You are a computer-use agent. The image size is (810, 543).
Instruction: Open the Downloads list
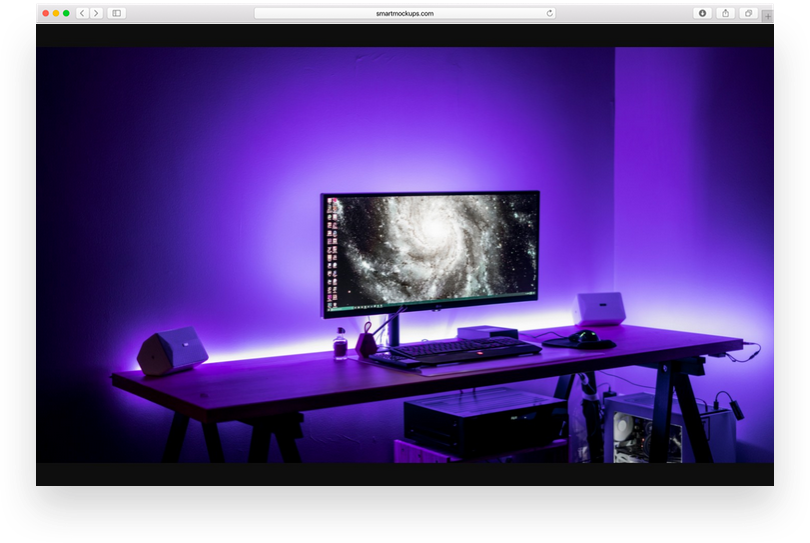pyautogui.click(x=702, y=13)
